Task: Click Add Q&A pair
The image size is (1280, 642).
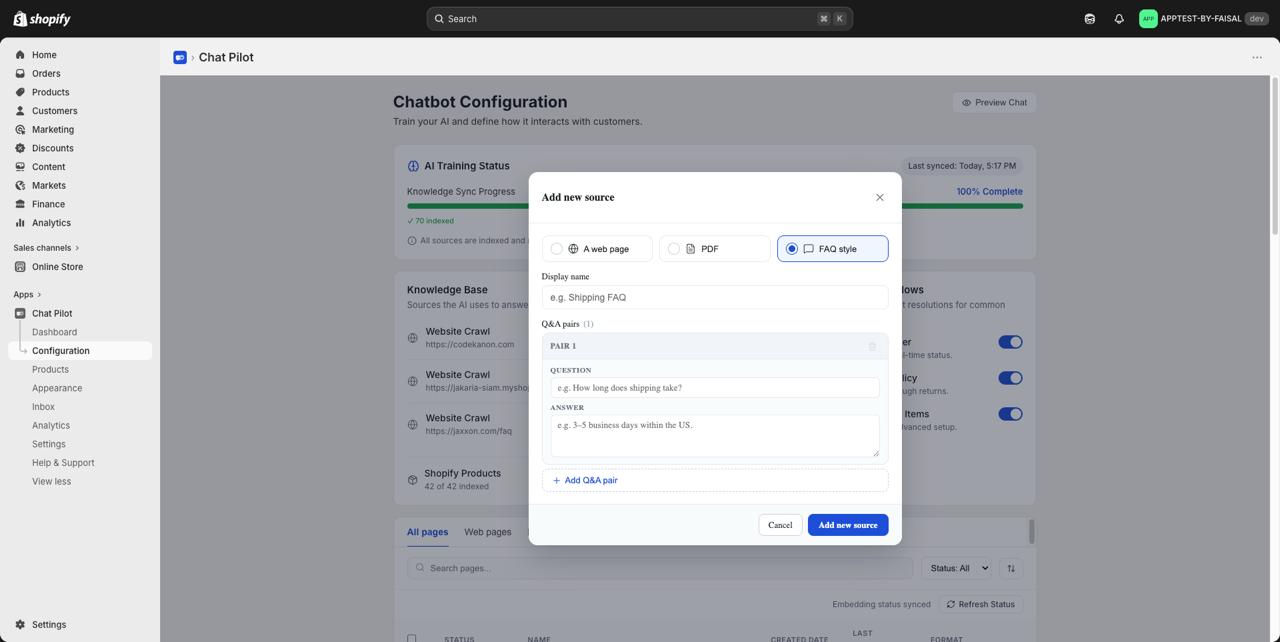Action: tap(715, 481)
